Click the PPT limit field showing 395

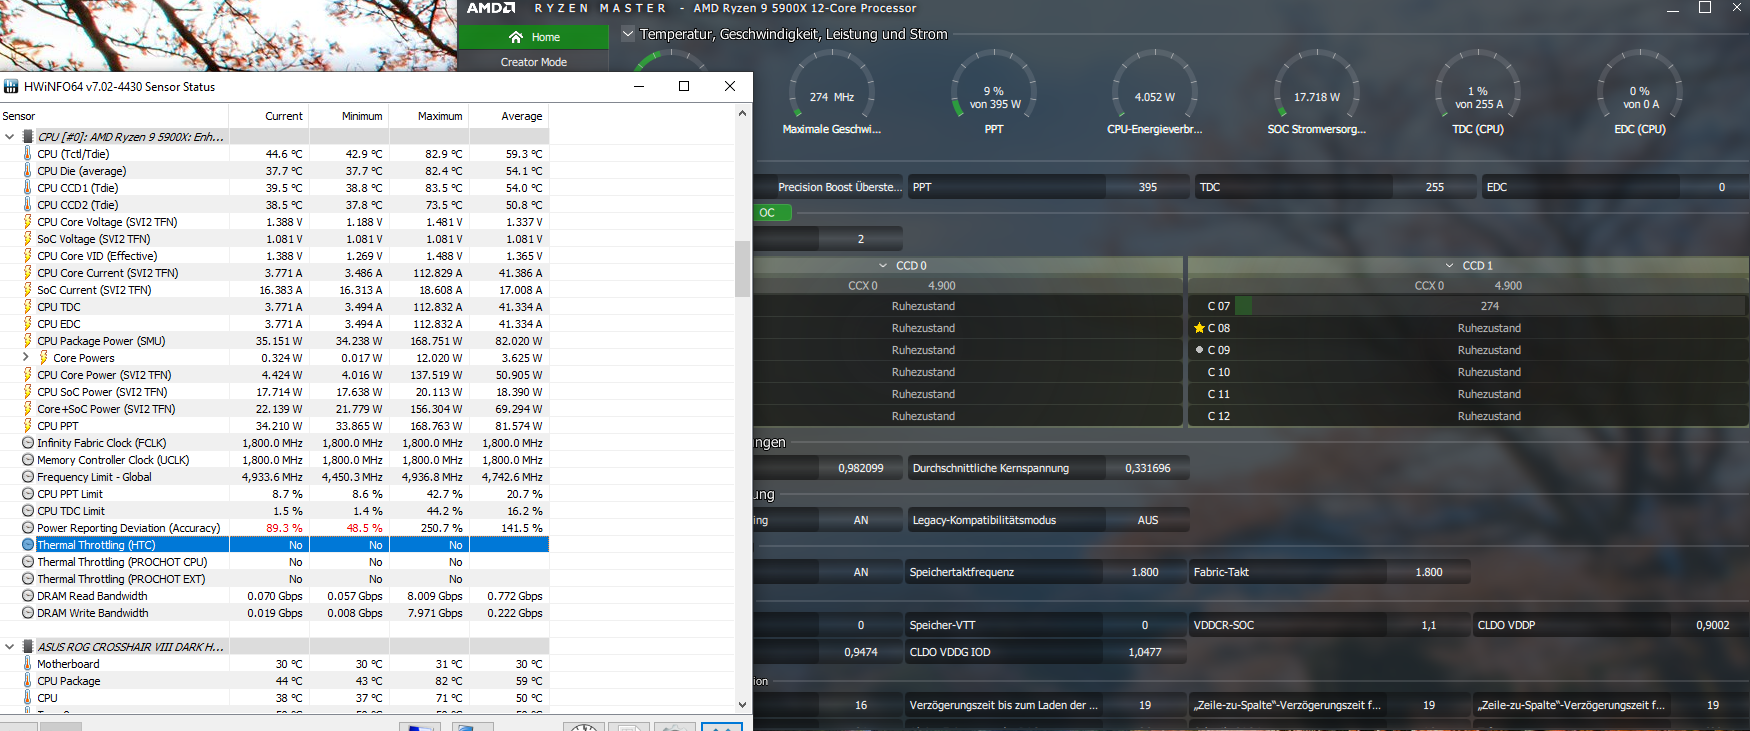(1148, 187)
